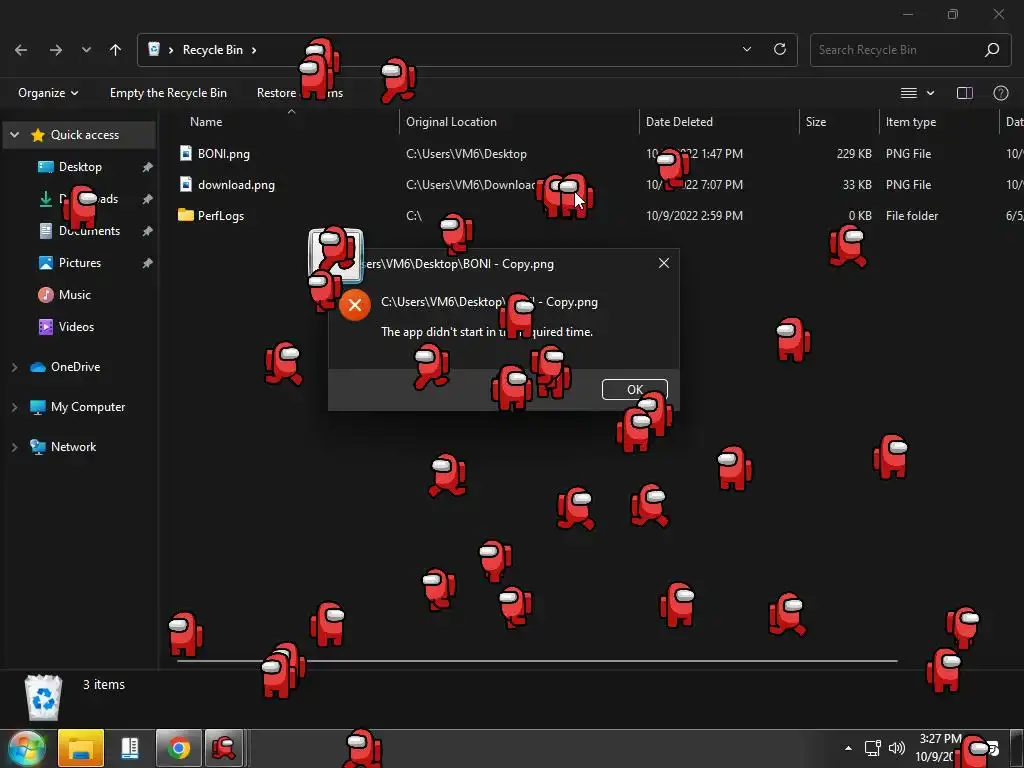This screenshot has height=768, width=1024.
Task: Show hidden system tray icons
Action: tap(848, 748)
